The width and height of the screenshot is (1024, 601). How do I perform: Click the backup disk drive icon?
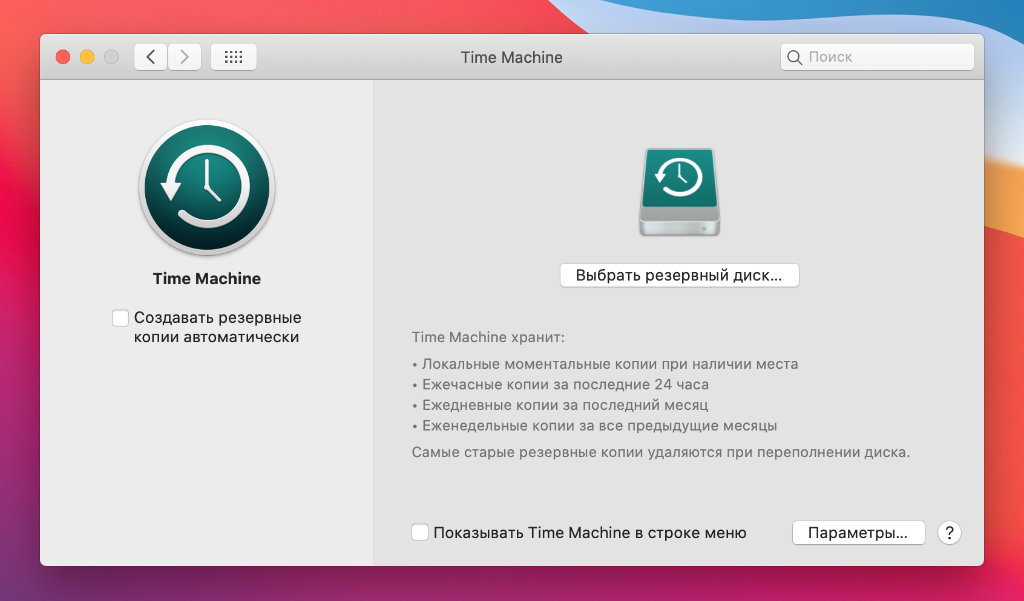[679, 192]
